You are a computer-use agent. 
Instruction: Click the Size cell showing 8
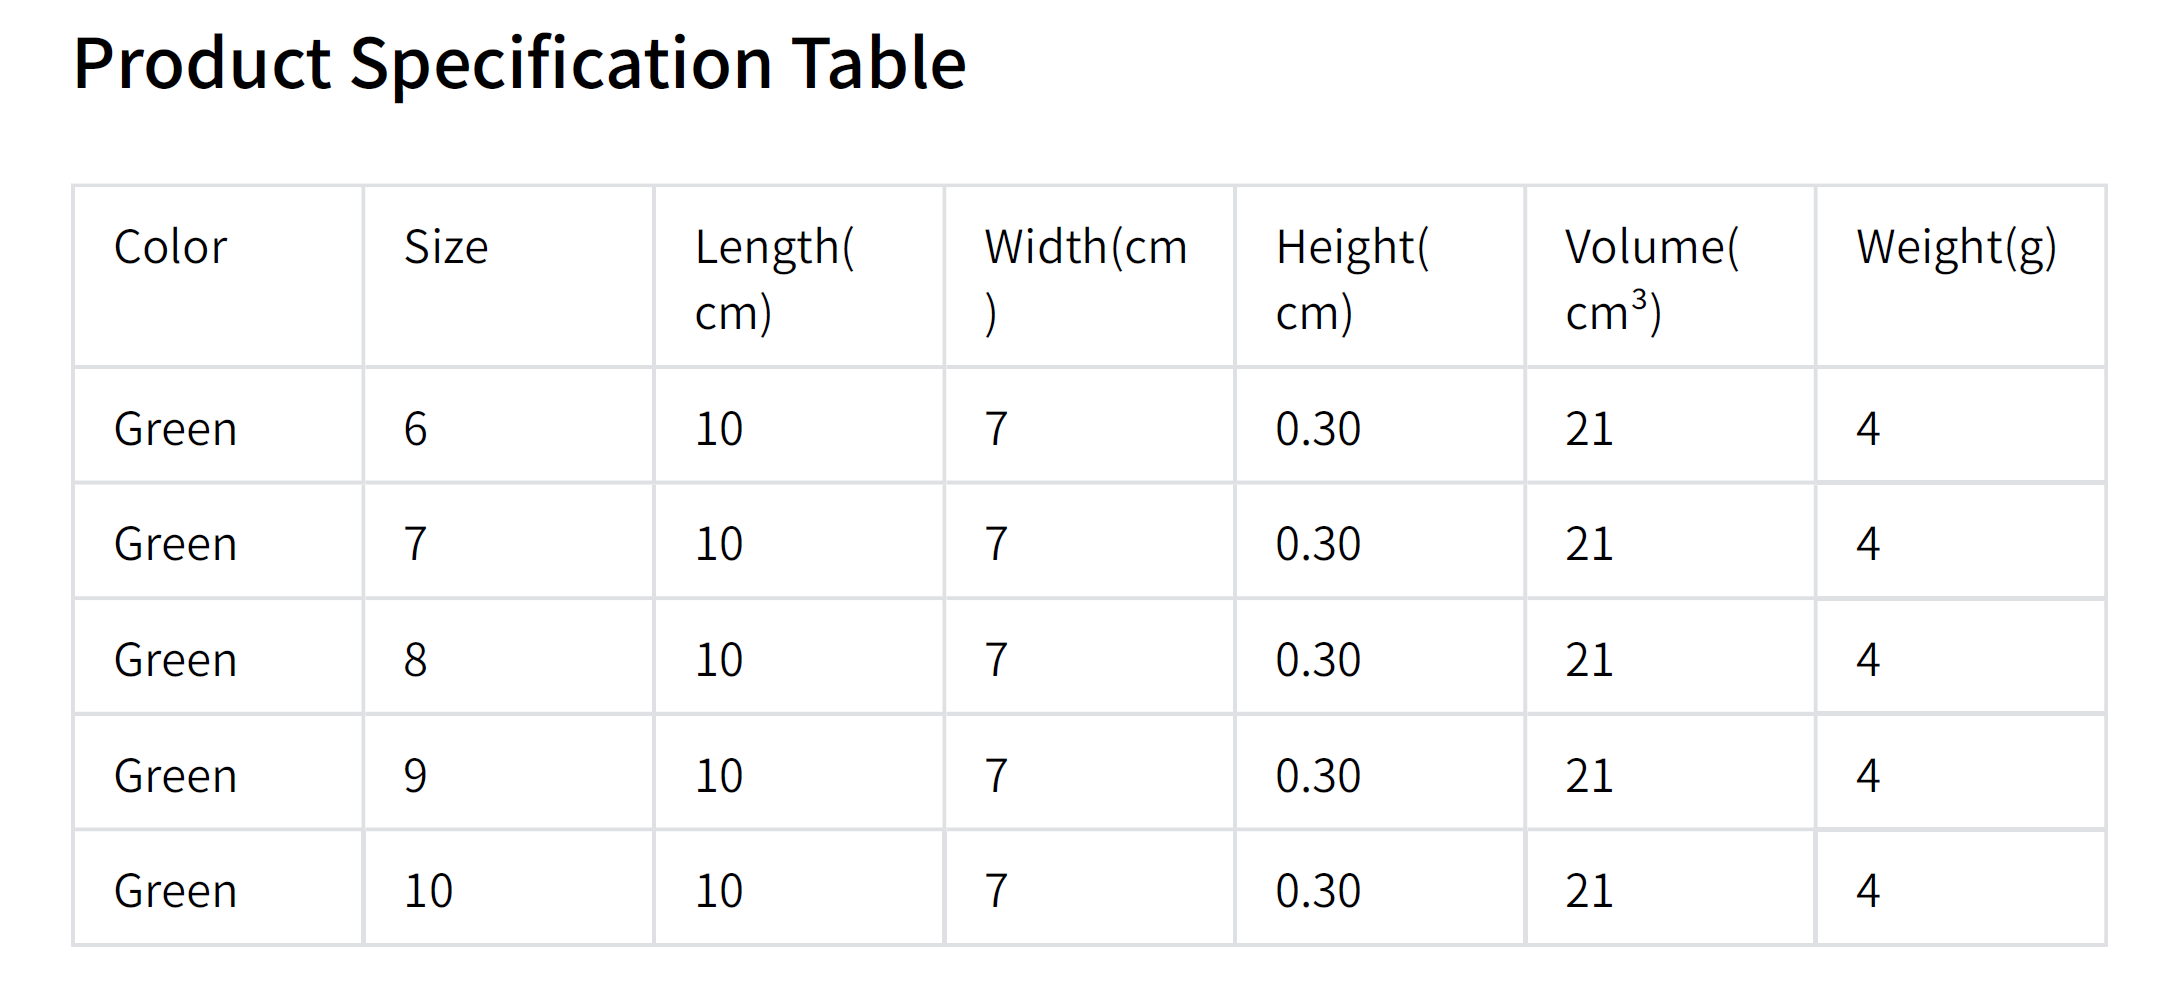click(x=416, y=660)
